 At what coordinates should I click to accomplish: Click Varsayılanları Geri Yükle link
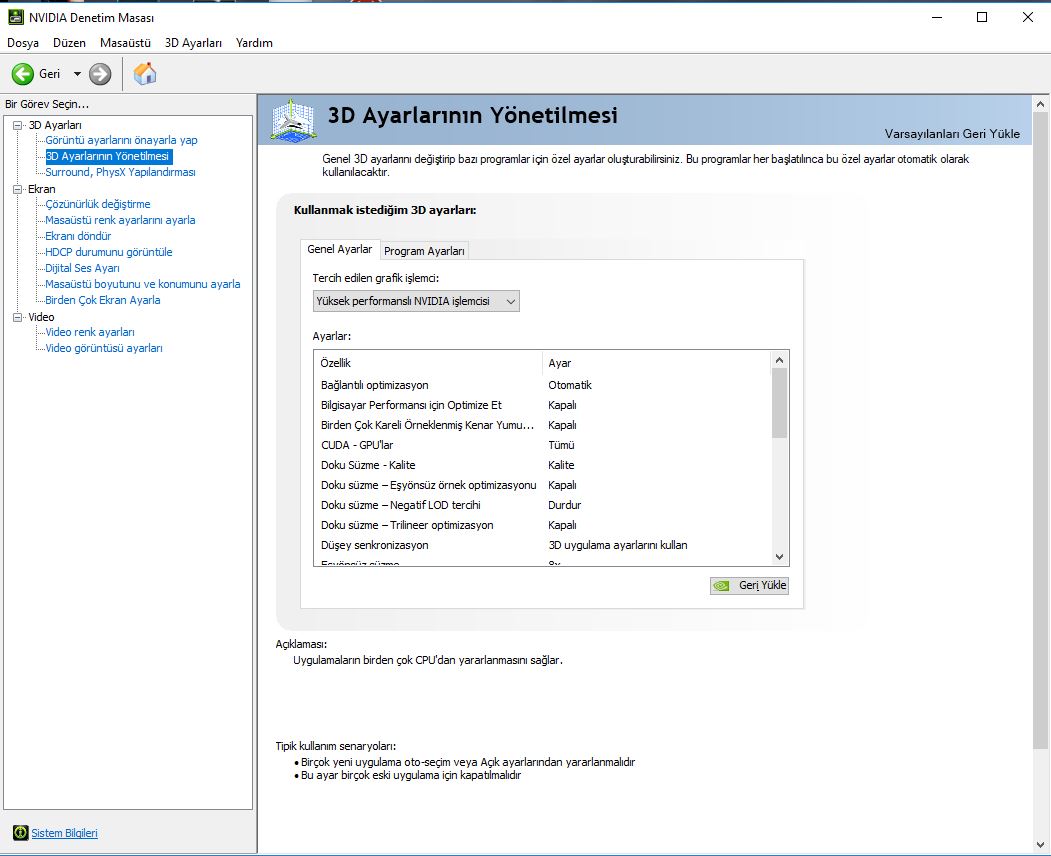952,133
